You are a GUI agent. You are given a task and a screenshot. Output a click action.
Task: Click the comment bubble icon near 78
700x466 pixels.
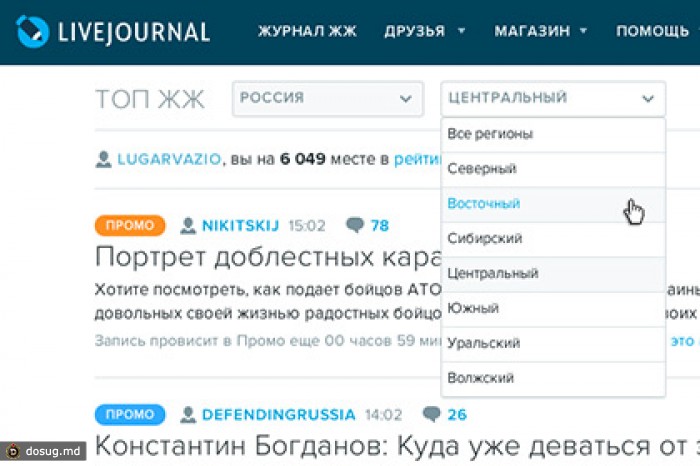click(x=355, y=225)
